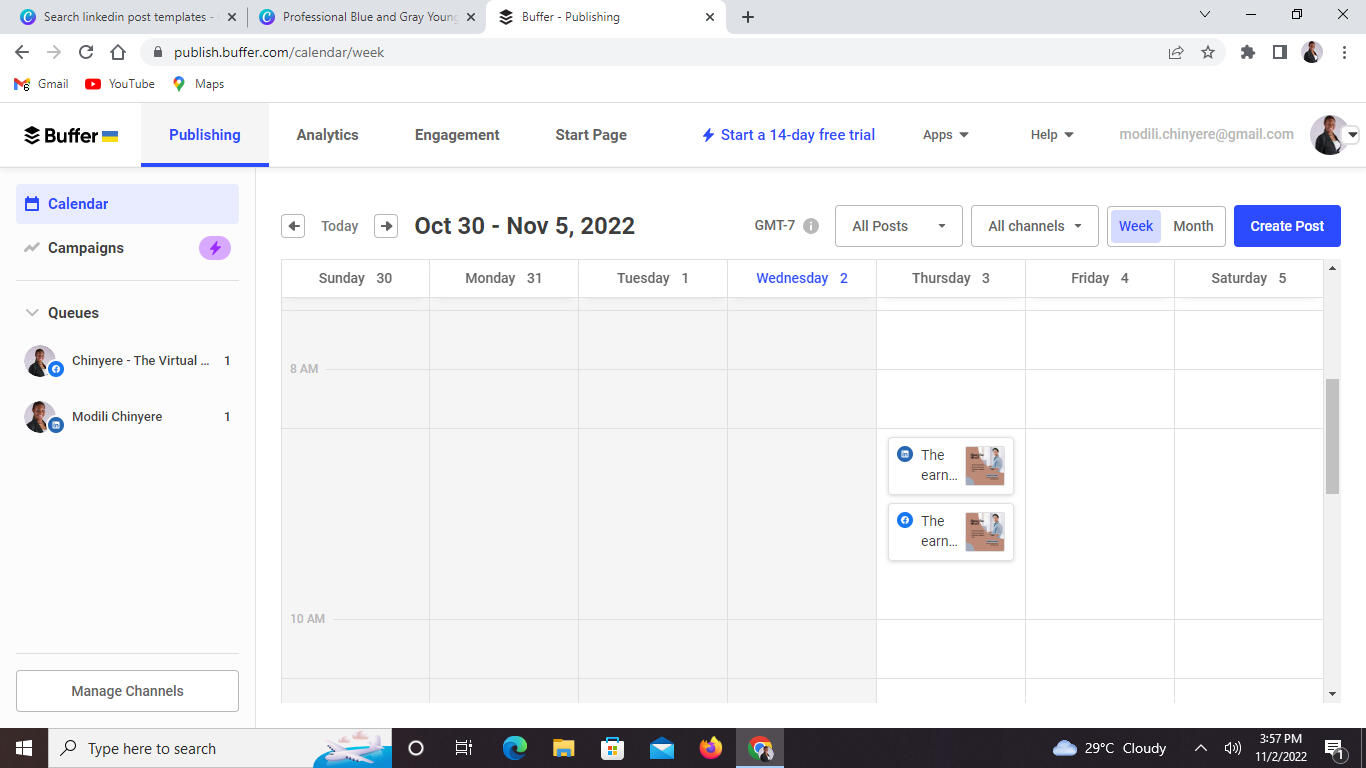Go to the previous week arrow
This screenshot has width=1366, height=768.
pos(293,226)
